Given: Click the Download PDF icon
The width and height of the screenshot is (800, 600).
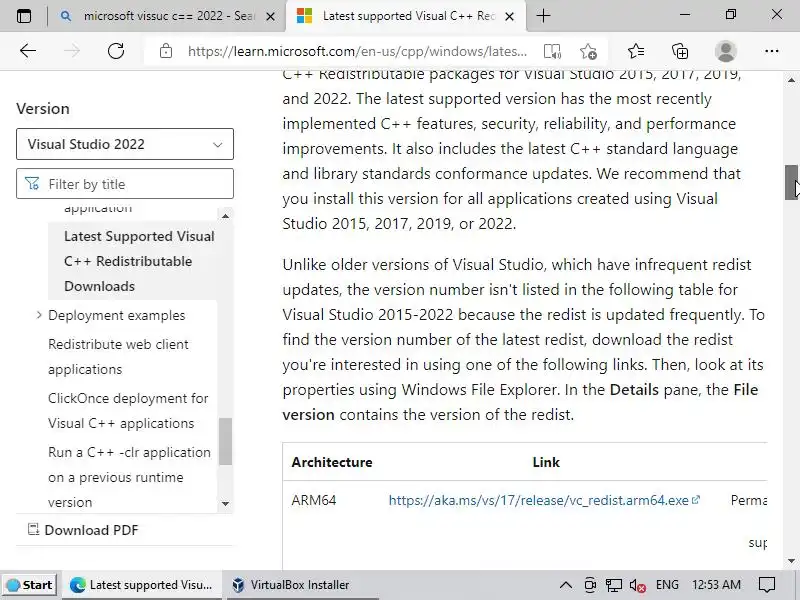Looking at the screenshot, I should click(33, 530).
